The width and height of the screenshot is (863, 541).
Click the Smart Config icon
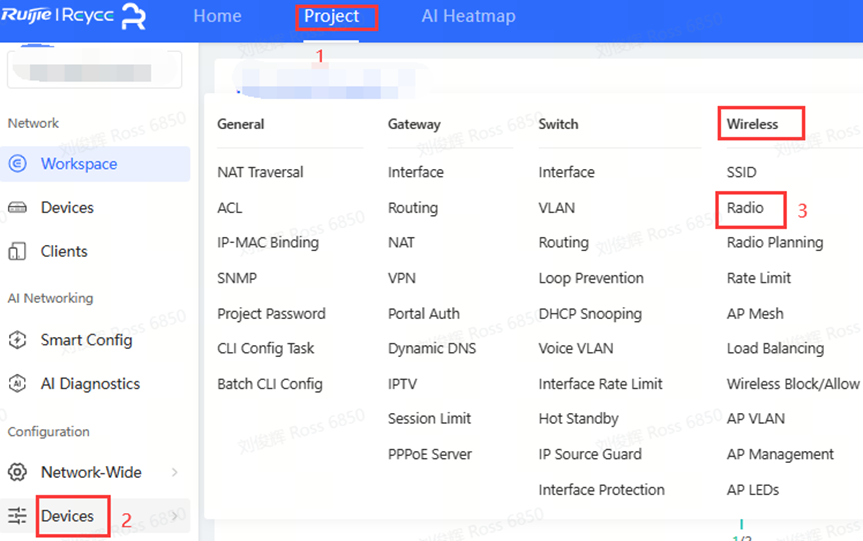pyautogui.click(x=17, y=340)
